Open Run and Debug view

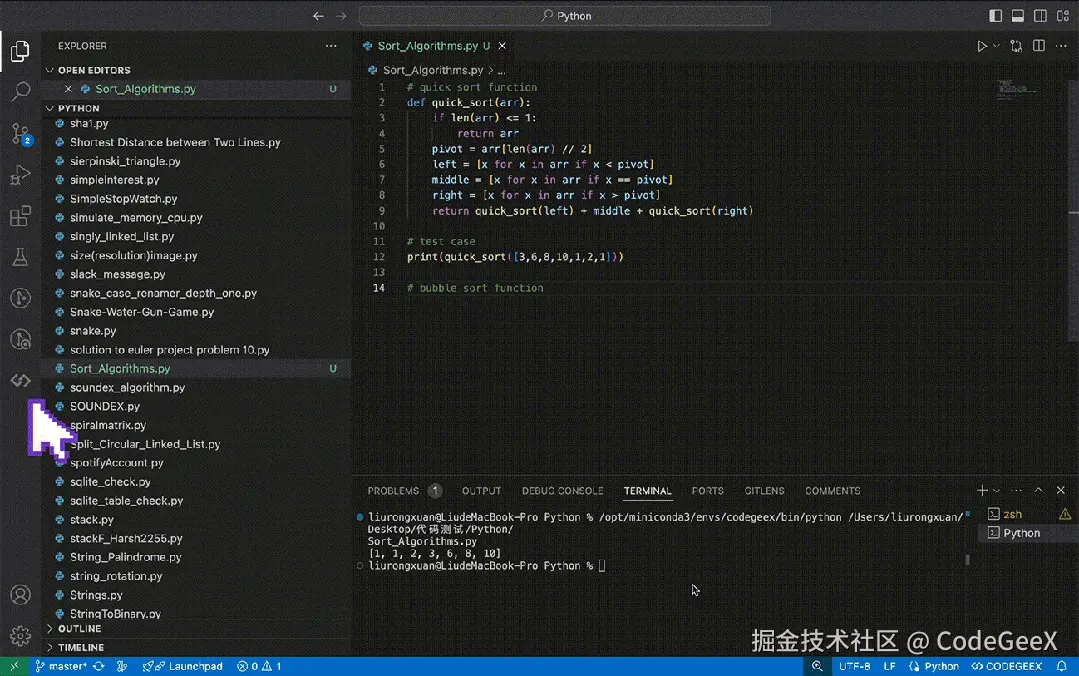[20, 174]
